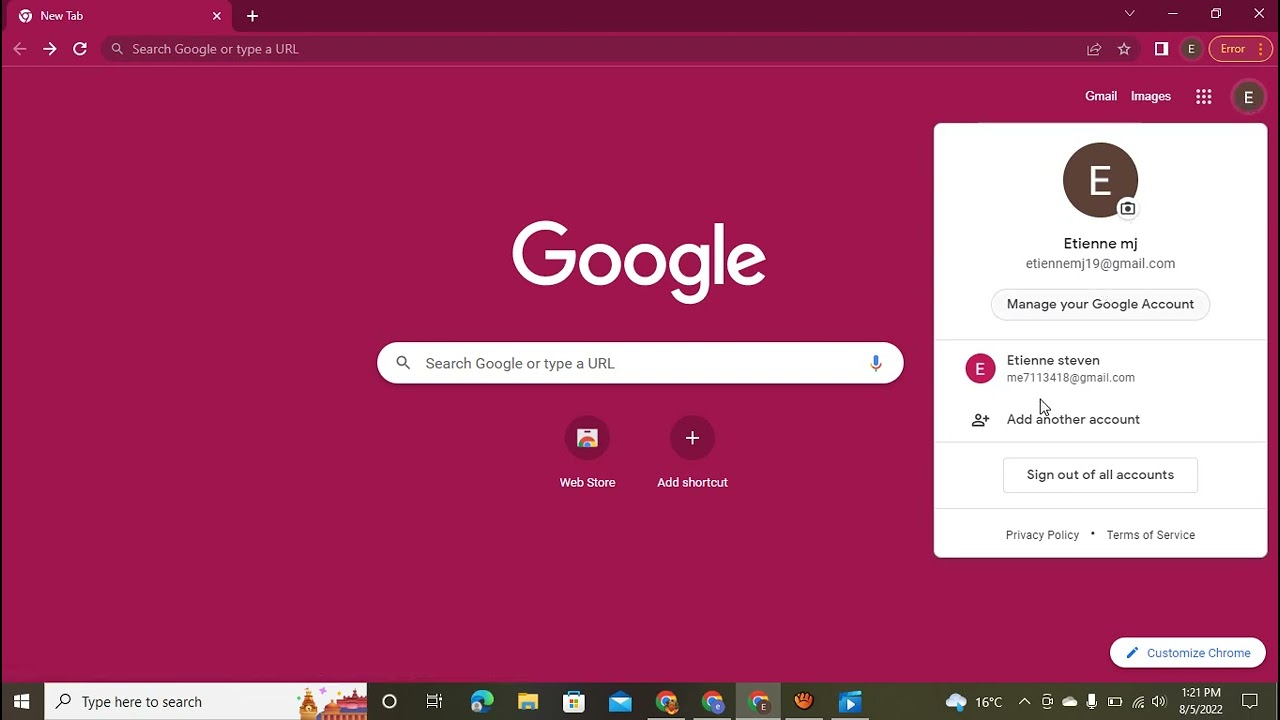Open the Chrome side panel

coord(1161,49)
